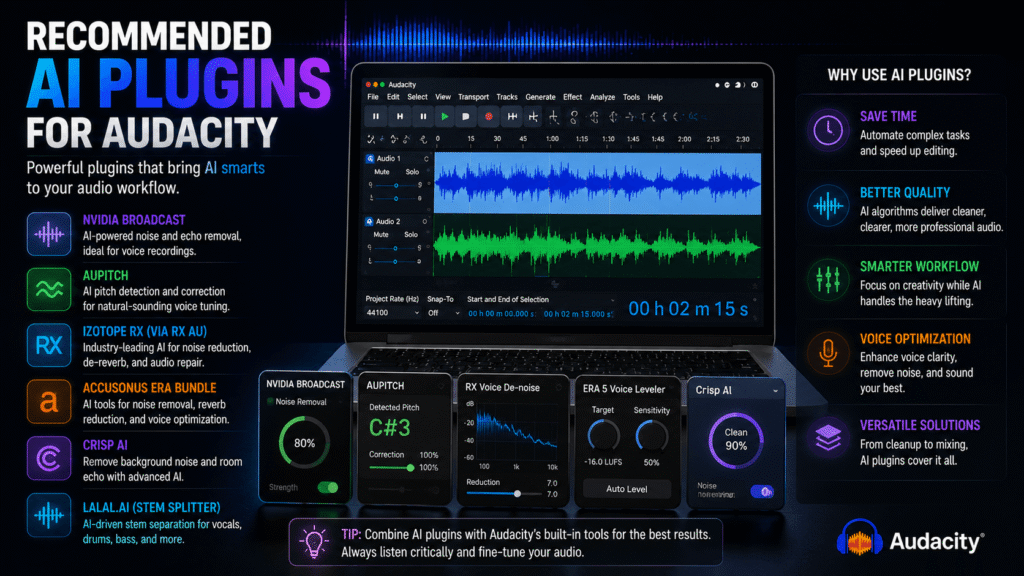This screenshot has height=576, width=1024.
Task: Click the NVIDIA Broadcast waveform icon
Action: [49, 234]
